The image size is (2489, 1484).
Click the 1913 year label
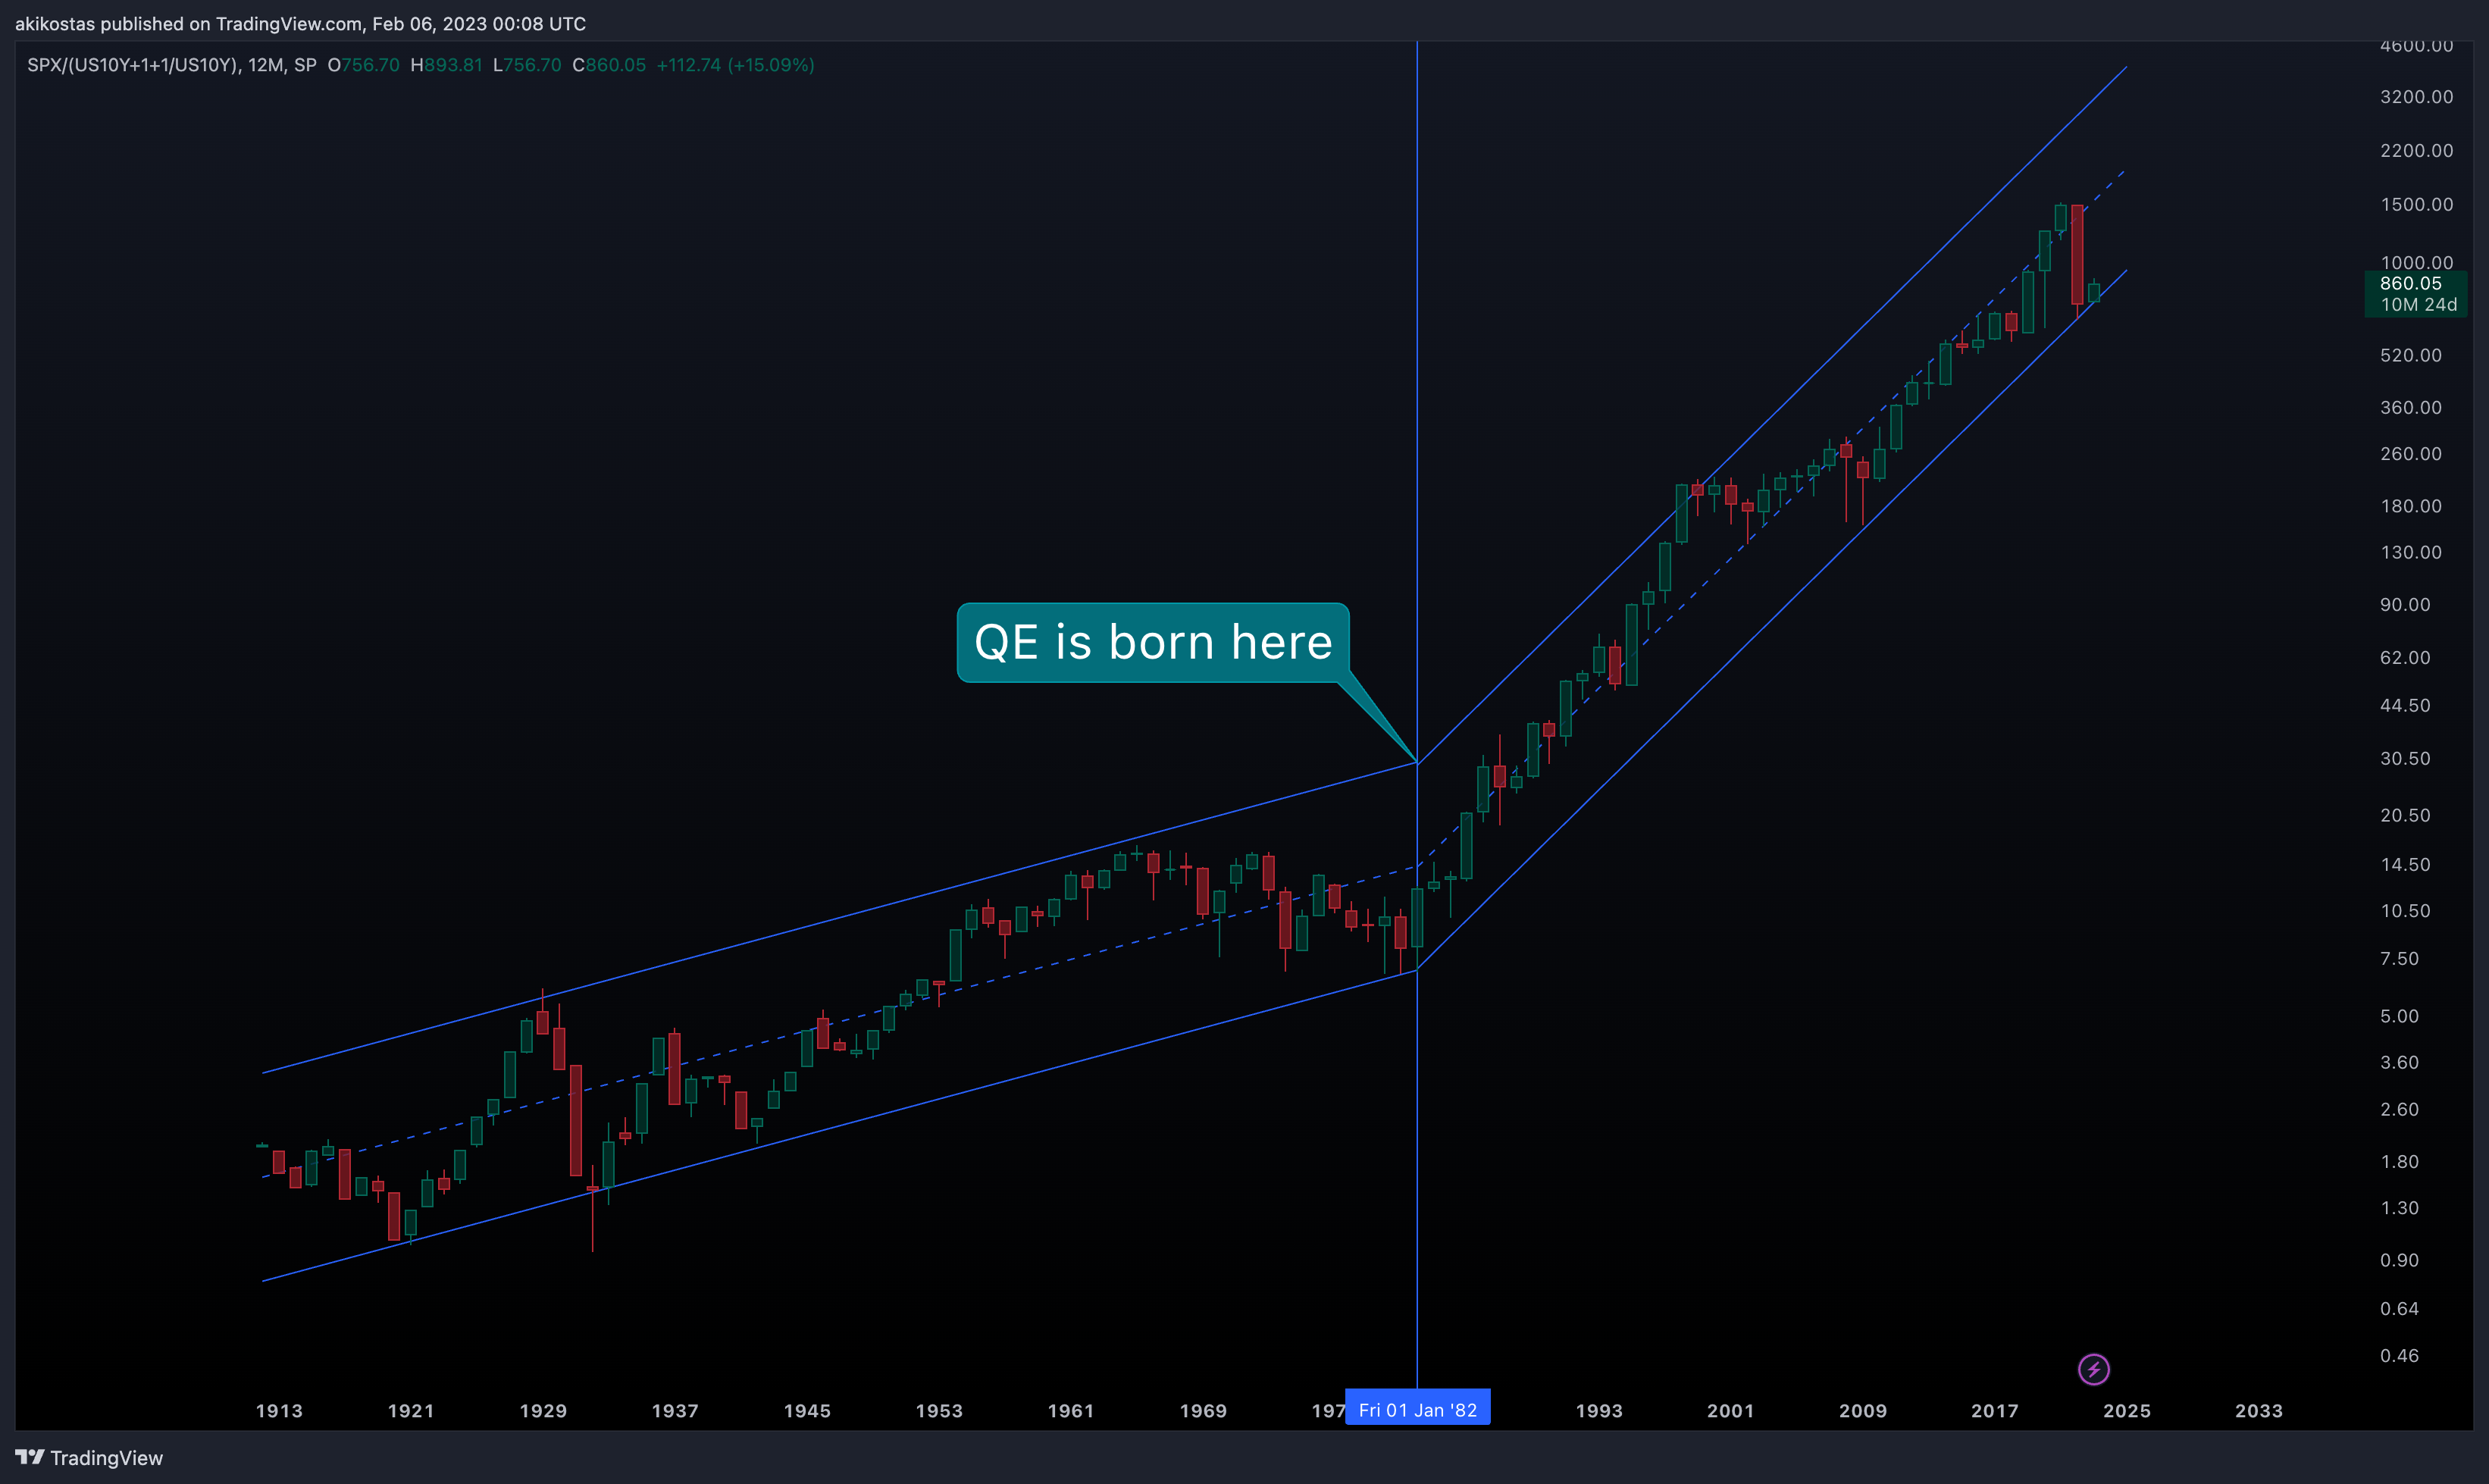coord(279,1411)
